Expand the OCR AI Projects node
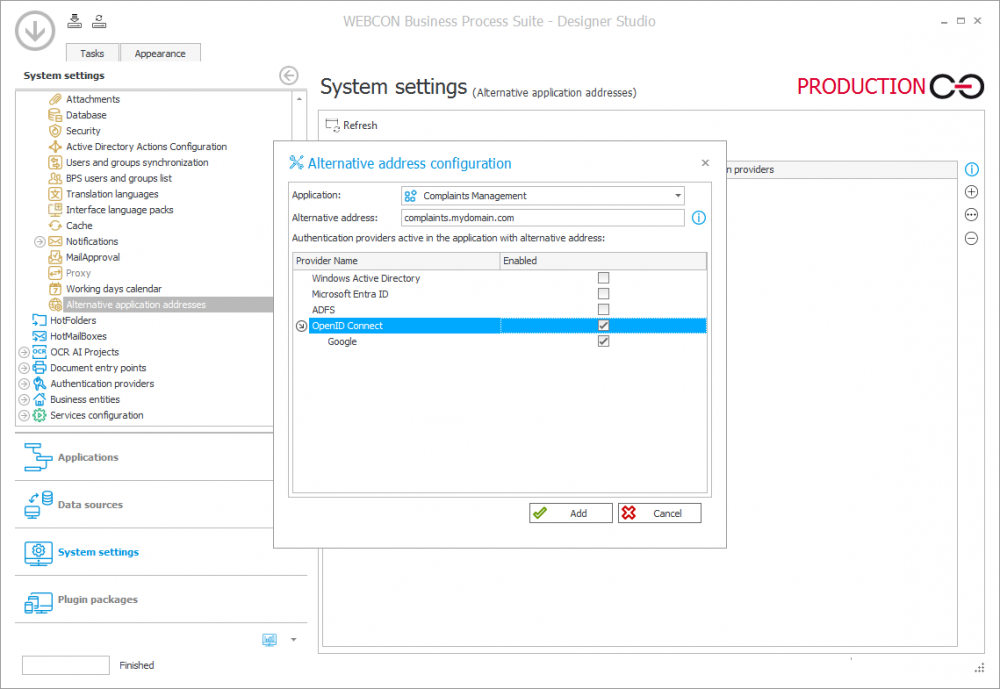 (x=24, y=352)
